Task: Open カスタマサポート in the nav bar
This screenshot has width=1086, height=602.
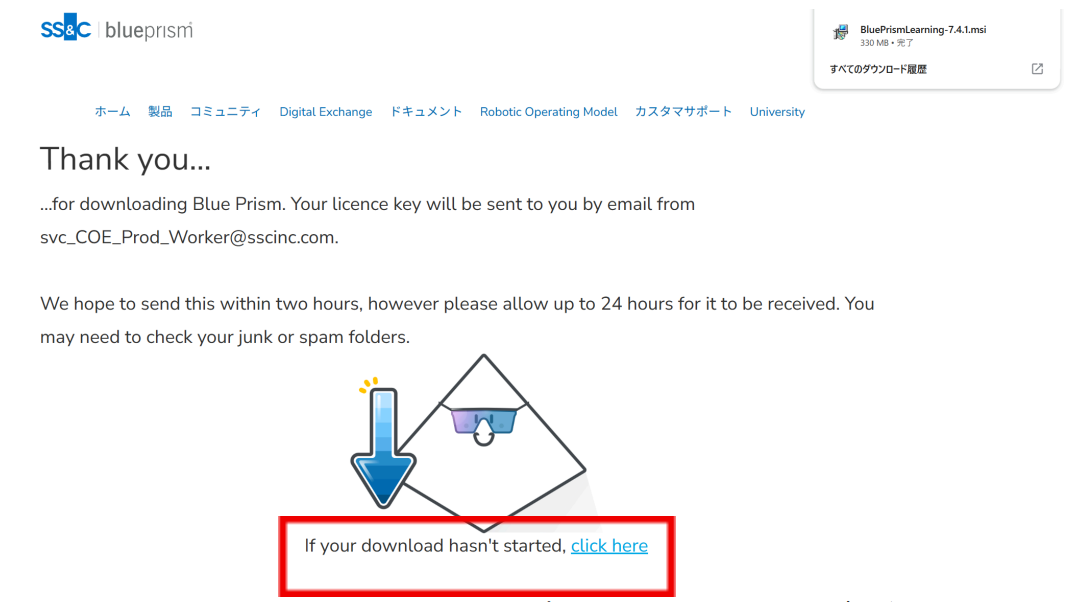Action: coord(684,112)
